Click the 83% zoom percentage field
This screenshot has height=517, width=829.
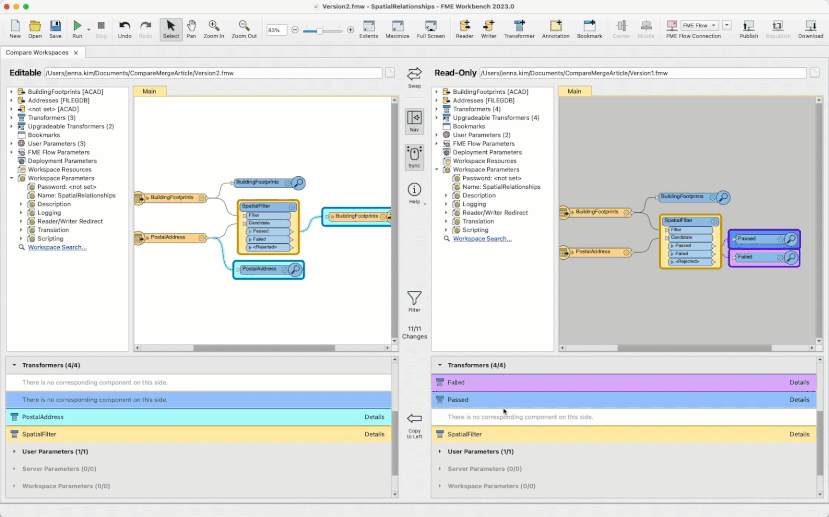(277, 30)
